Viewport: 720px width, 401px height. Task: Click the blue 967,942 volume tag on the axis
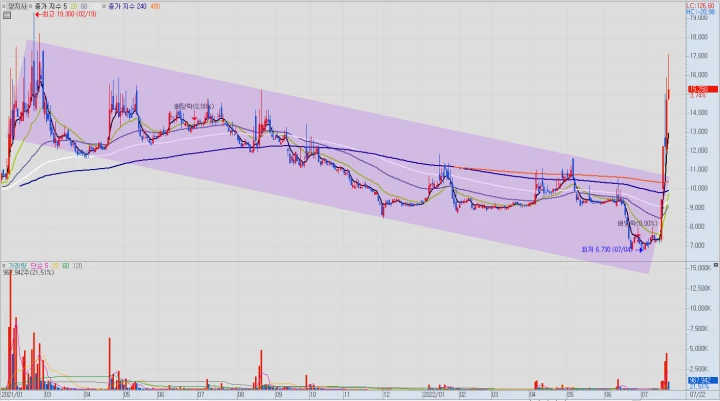click(703, 380)
